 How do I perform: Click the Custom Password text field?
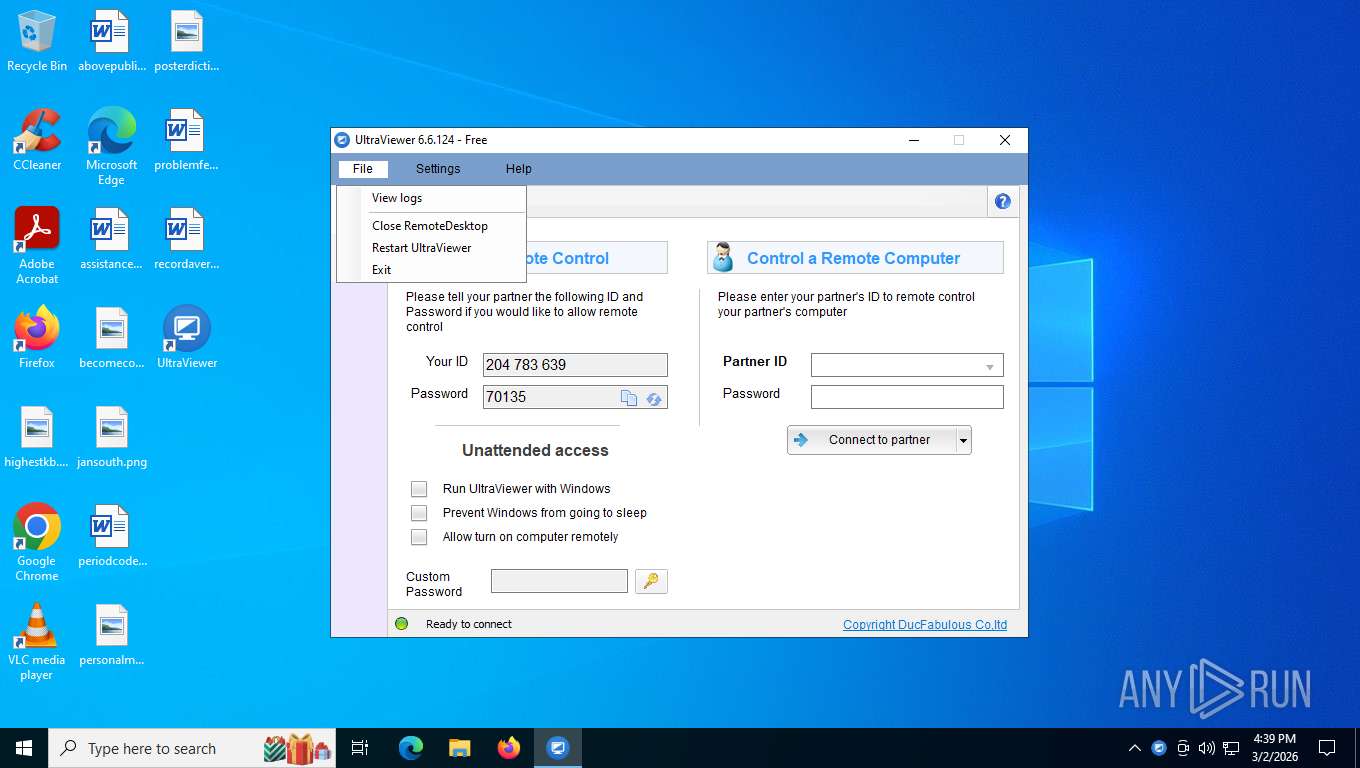point(559,581)
